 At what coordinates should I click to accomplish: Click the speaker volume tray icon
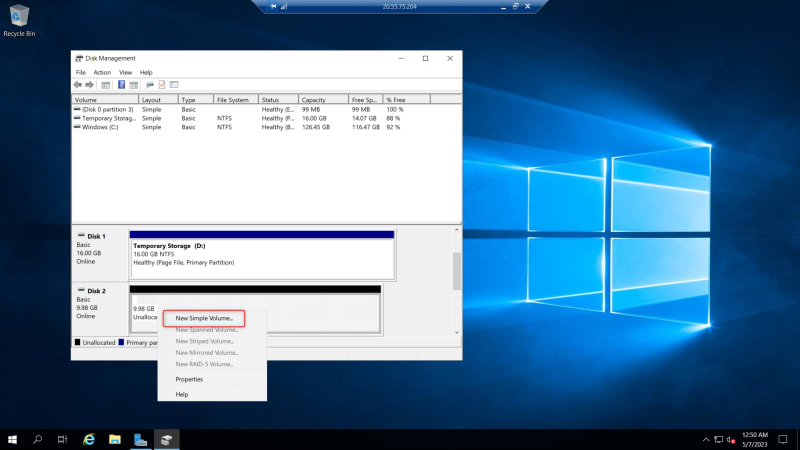click(x=731, y=439)
